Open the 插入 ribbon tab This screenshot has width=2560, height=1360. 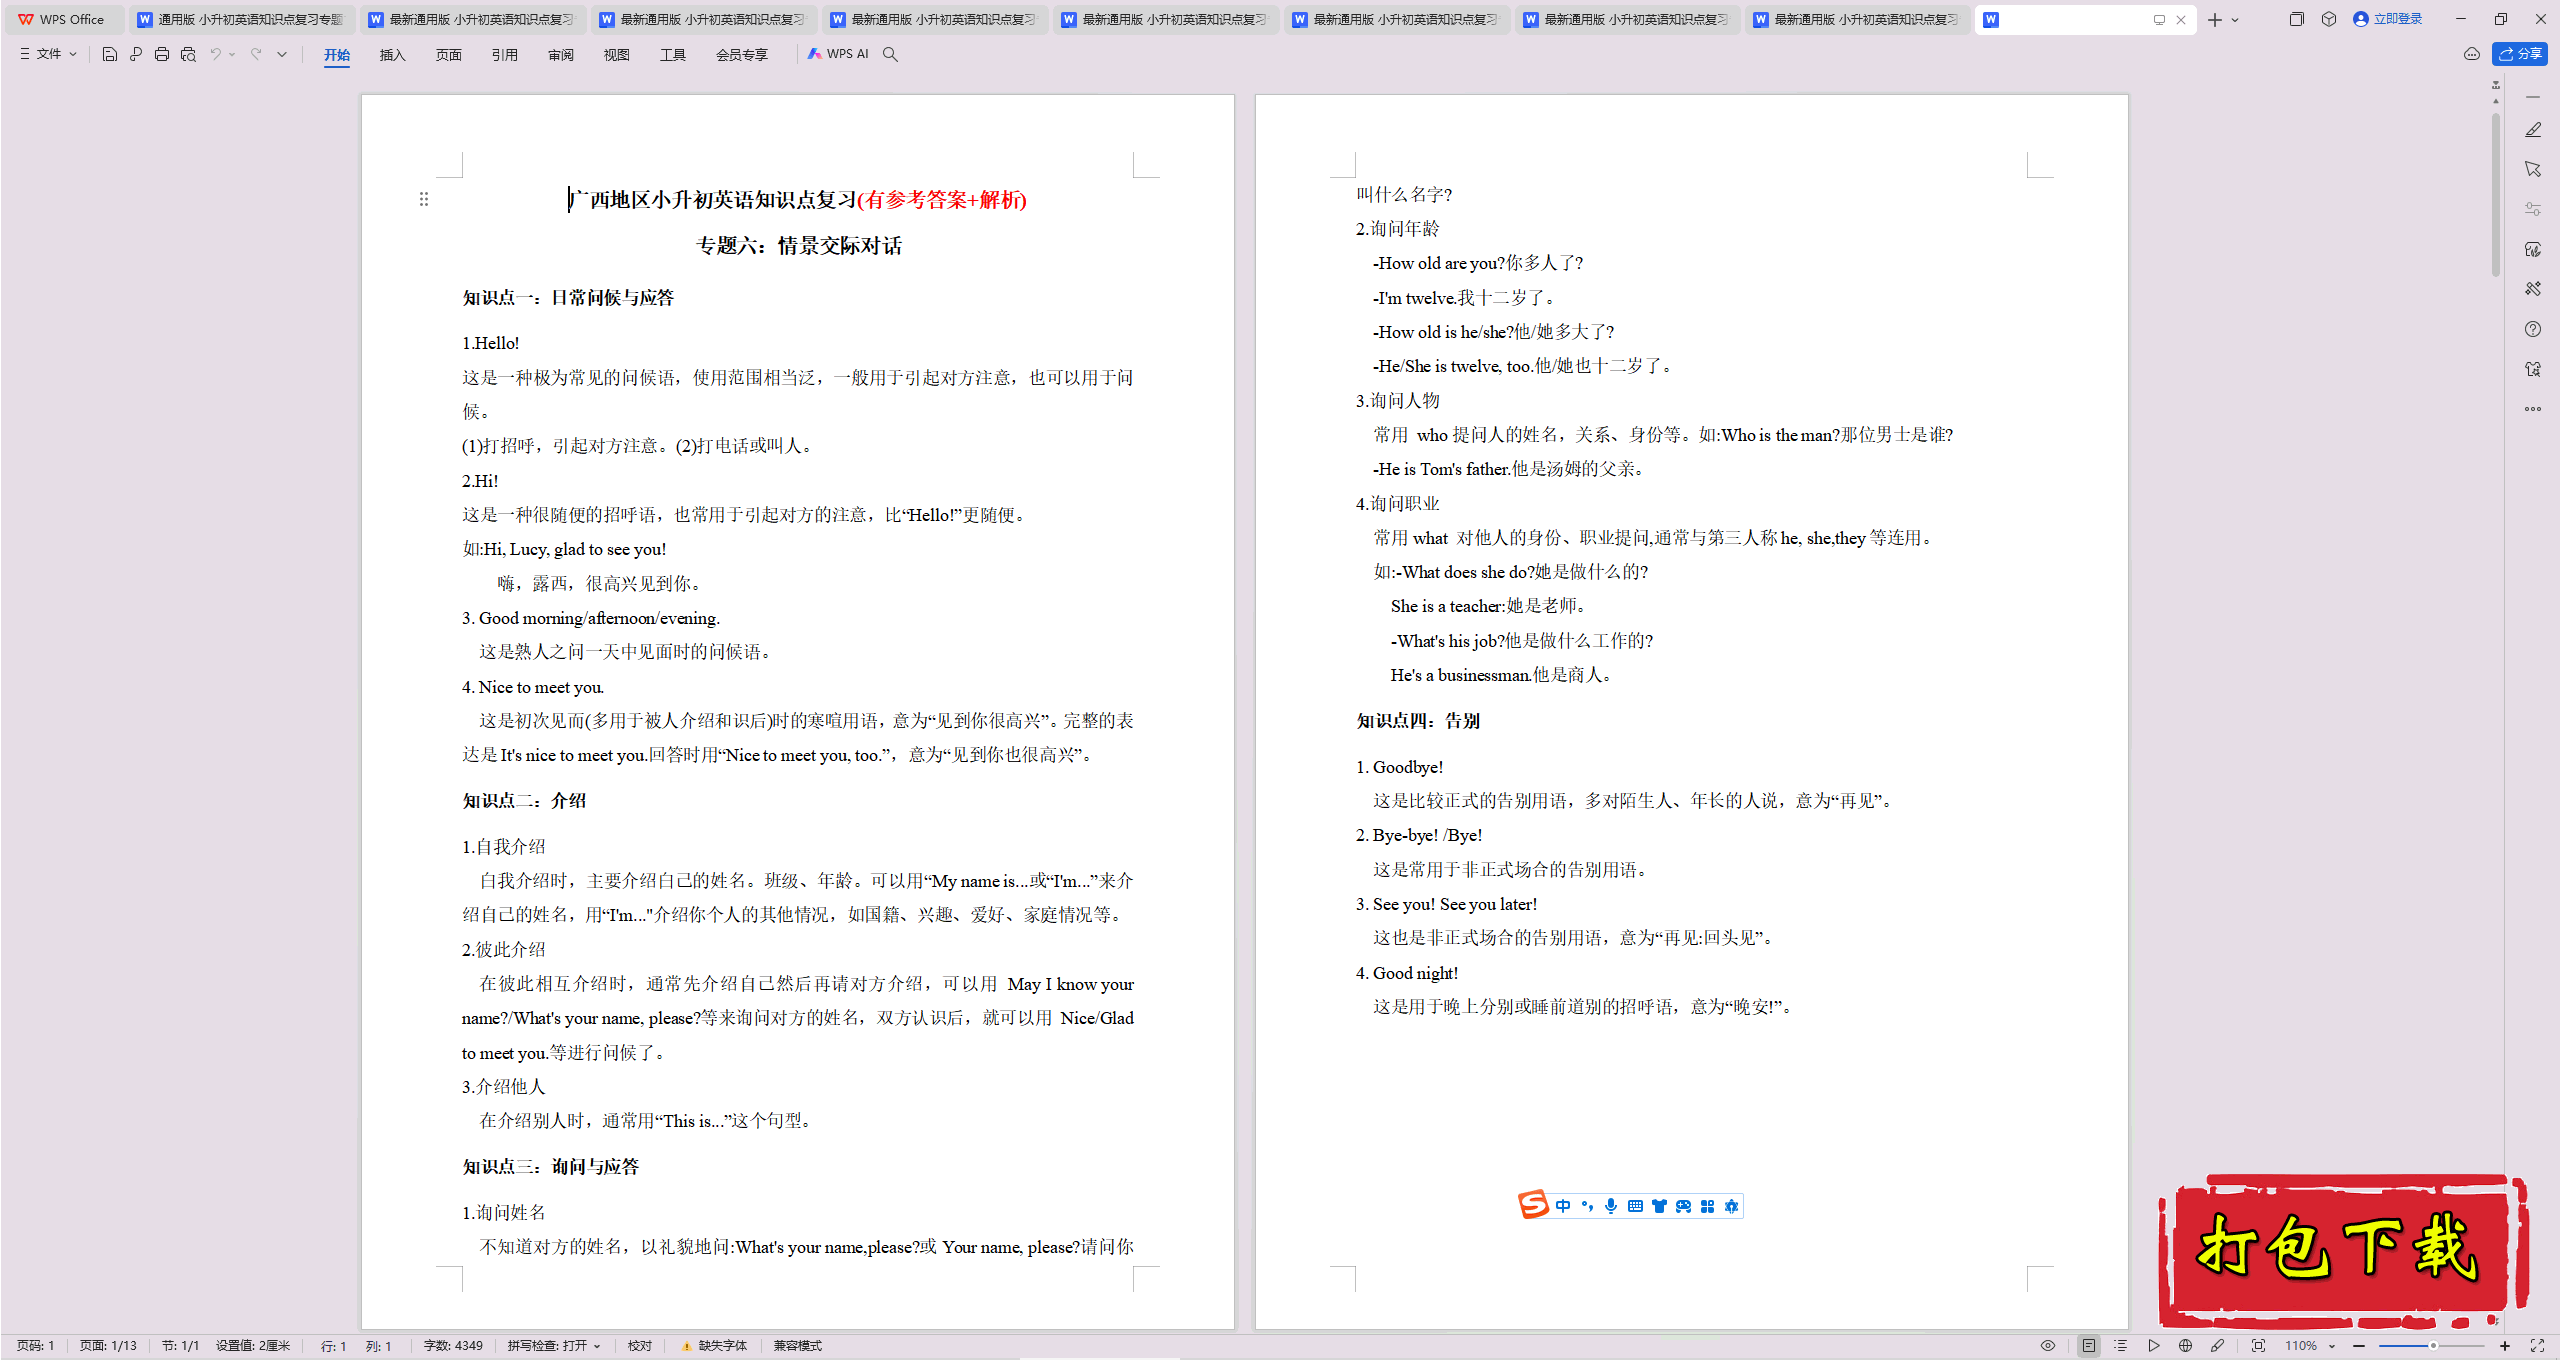coord(392,55)
